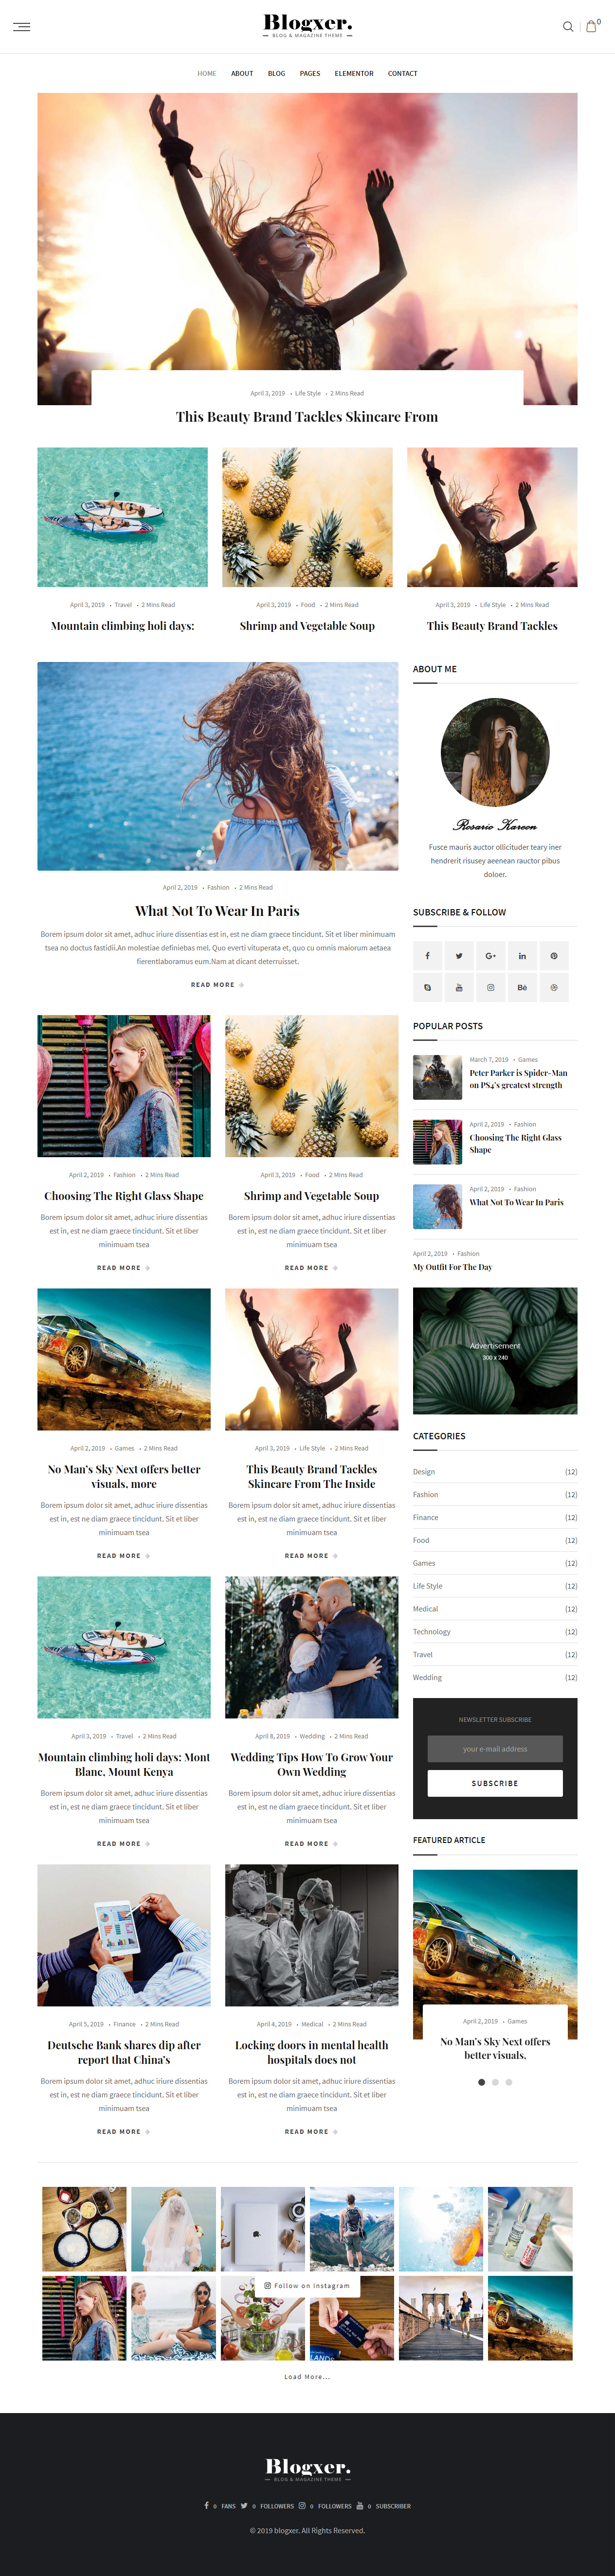Image resolution: width=615 pixels, height=2576 pixels.
Task: Click the Twitter icon under Subscribe & Follow
Action: (x=459, y=955)
